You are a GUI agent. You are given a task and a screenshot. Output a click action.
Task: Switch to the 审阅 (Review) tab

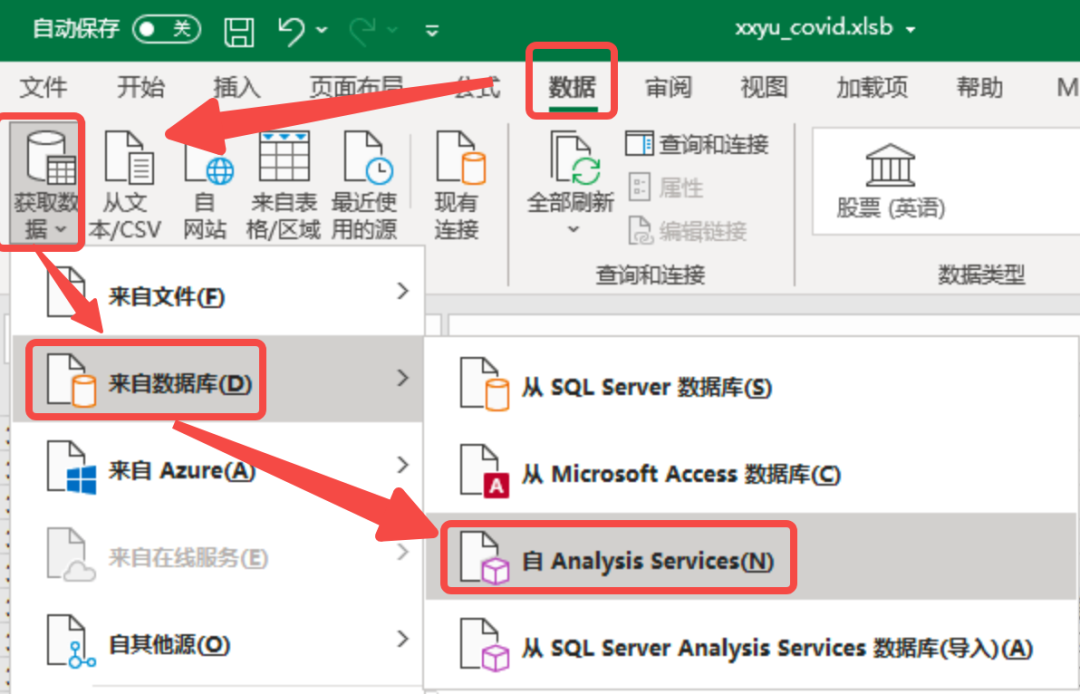(668, 87)
